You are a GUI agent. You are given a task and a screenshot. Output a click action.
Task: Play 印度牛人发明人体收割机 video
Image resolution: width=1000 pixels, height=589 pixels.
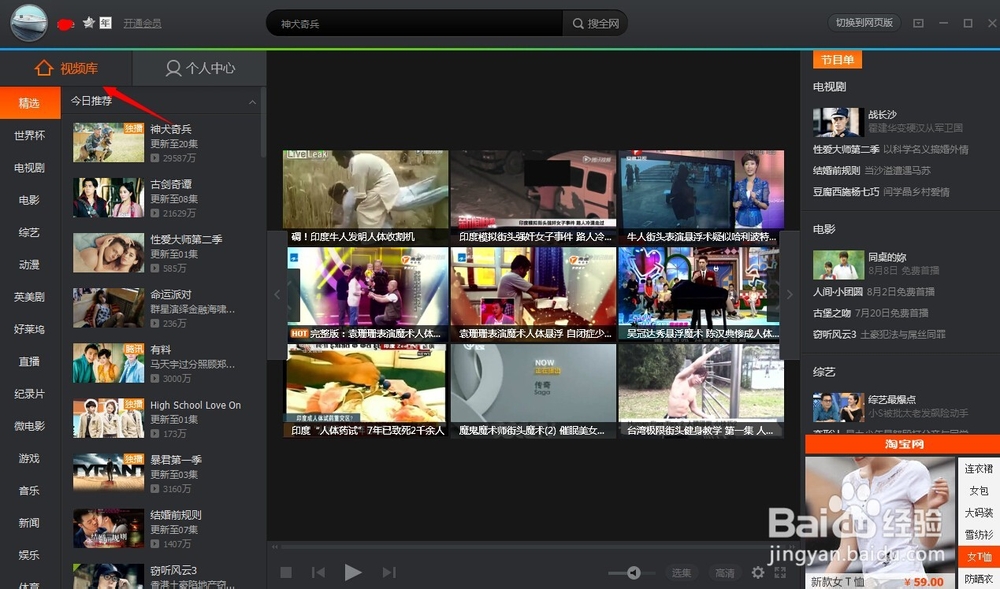[x=366, y=196]
